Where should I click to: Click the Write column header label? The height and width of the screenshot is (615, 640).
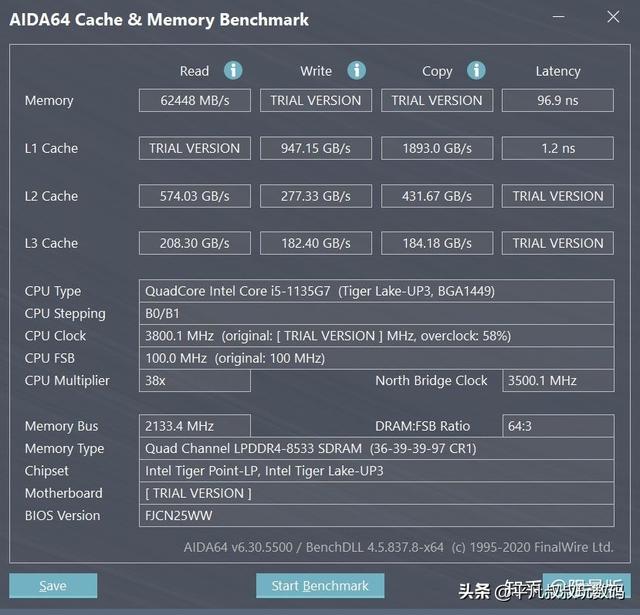click(x=316, y=71)
